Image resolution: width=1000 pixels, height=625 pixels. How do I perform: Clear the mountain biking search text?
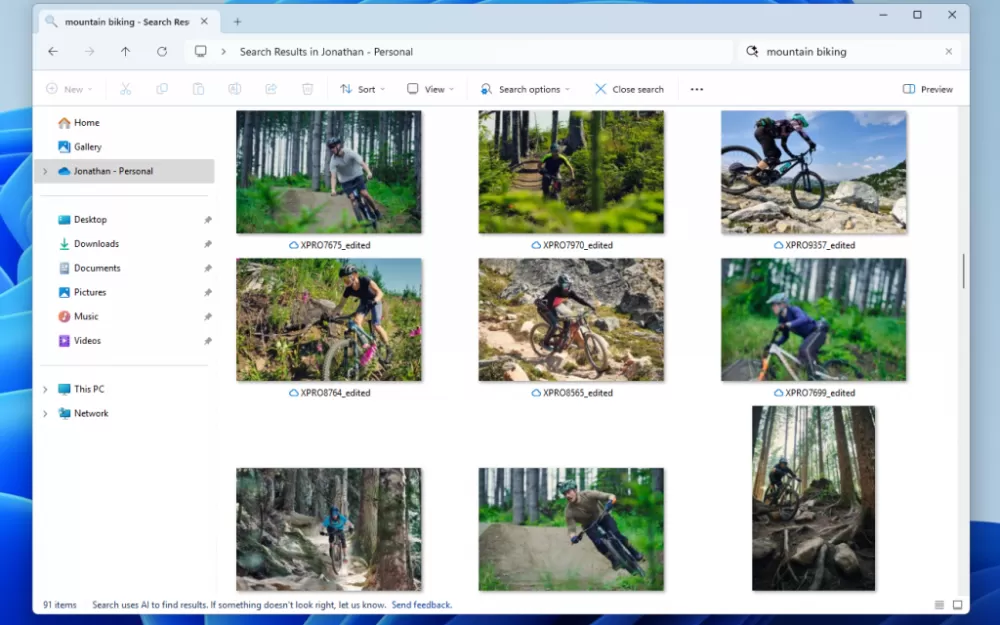point(948,52)
